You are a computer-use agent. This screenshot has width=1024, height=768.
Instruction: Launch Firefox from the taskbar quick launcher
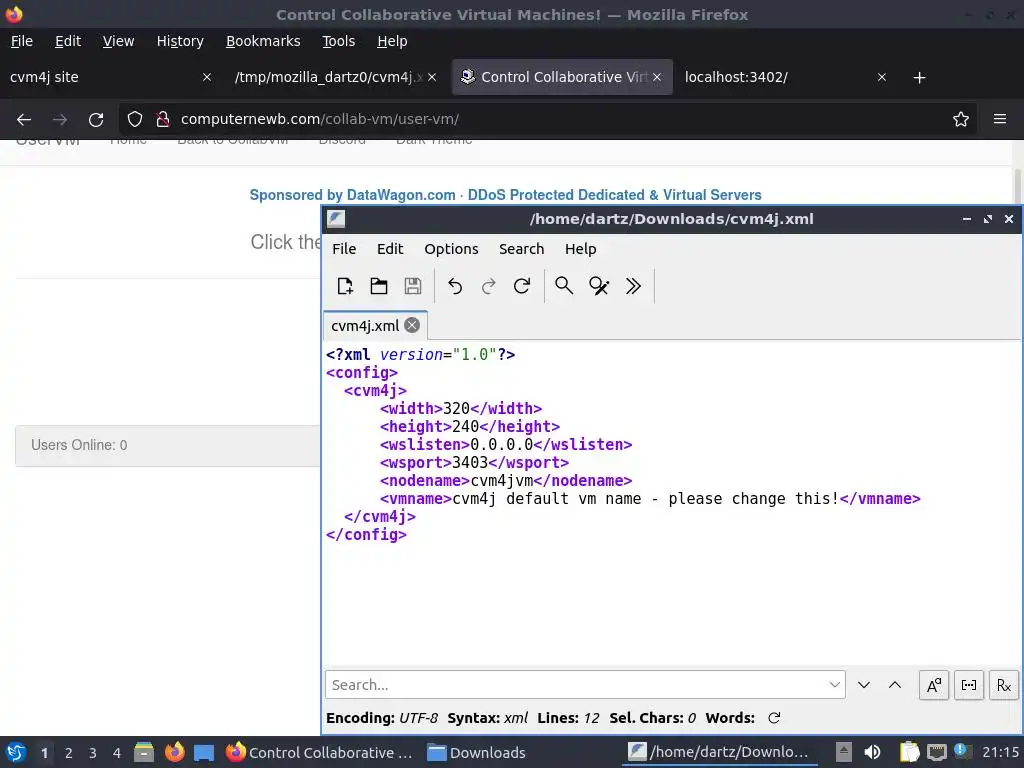tap(174, 752)
